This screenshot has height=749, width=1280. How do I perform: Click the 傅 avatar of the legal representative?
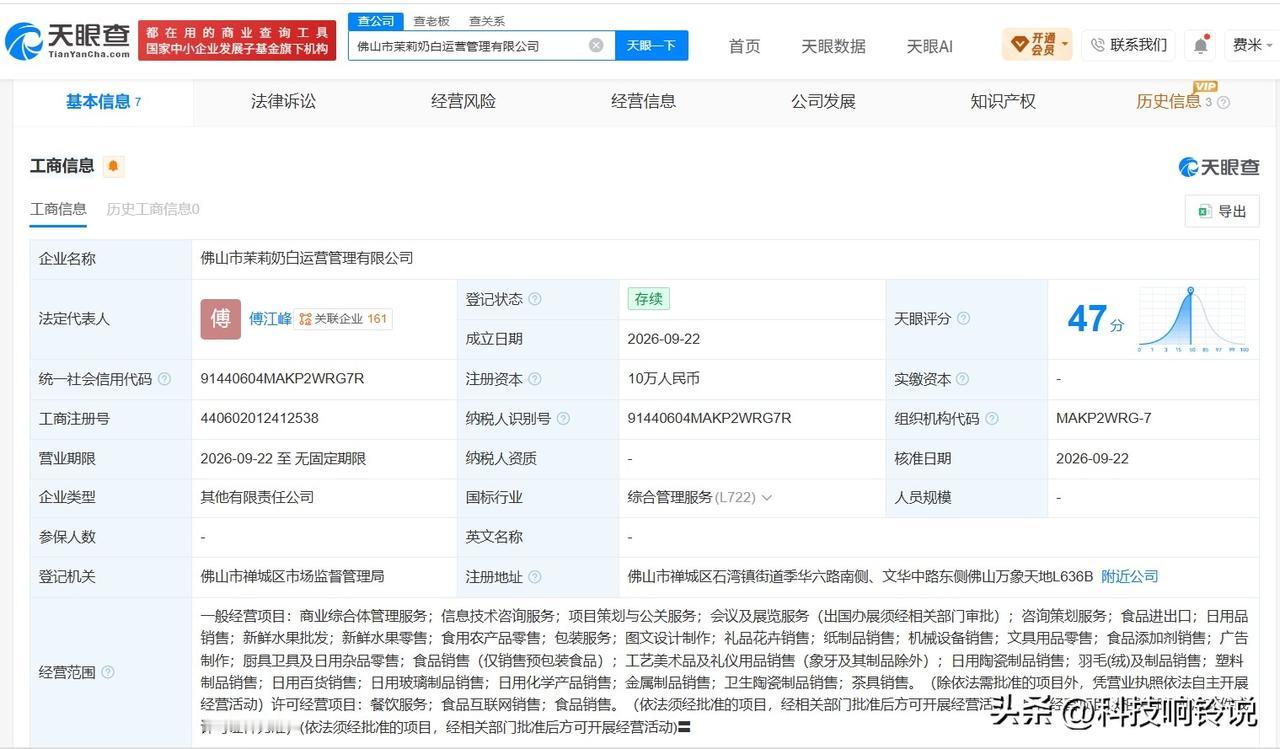click(x=220, y=319)
